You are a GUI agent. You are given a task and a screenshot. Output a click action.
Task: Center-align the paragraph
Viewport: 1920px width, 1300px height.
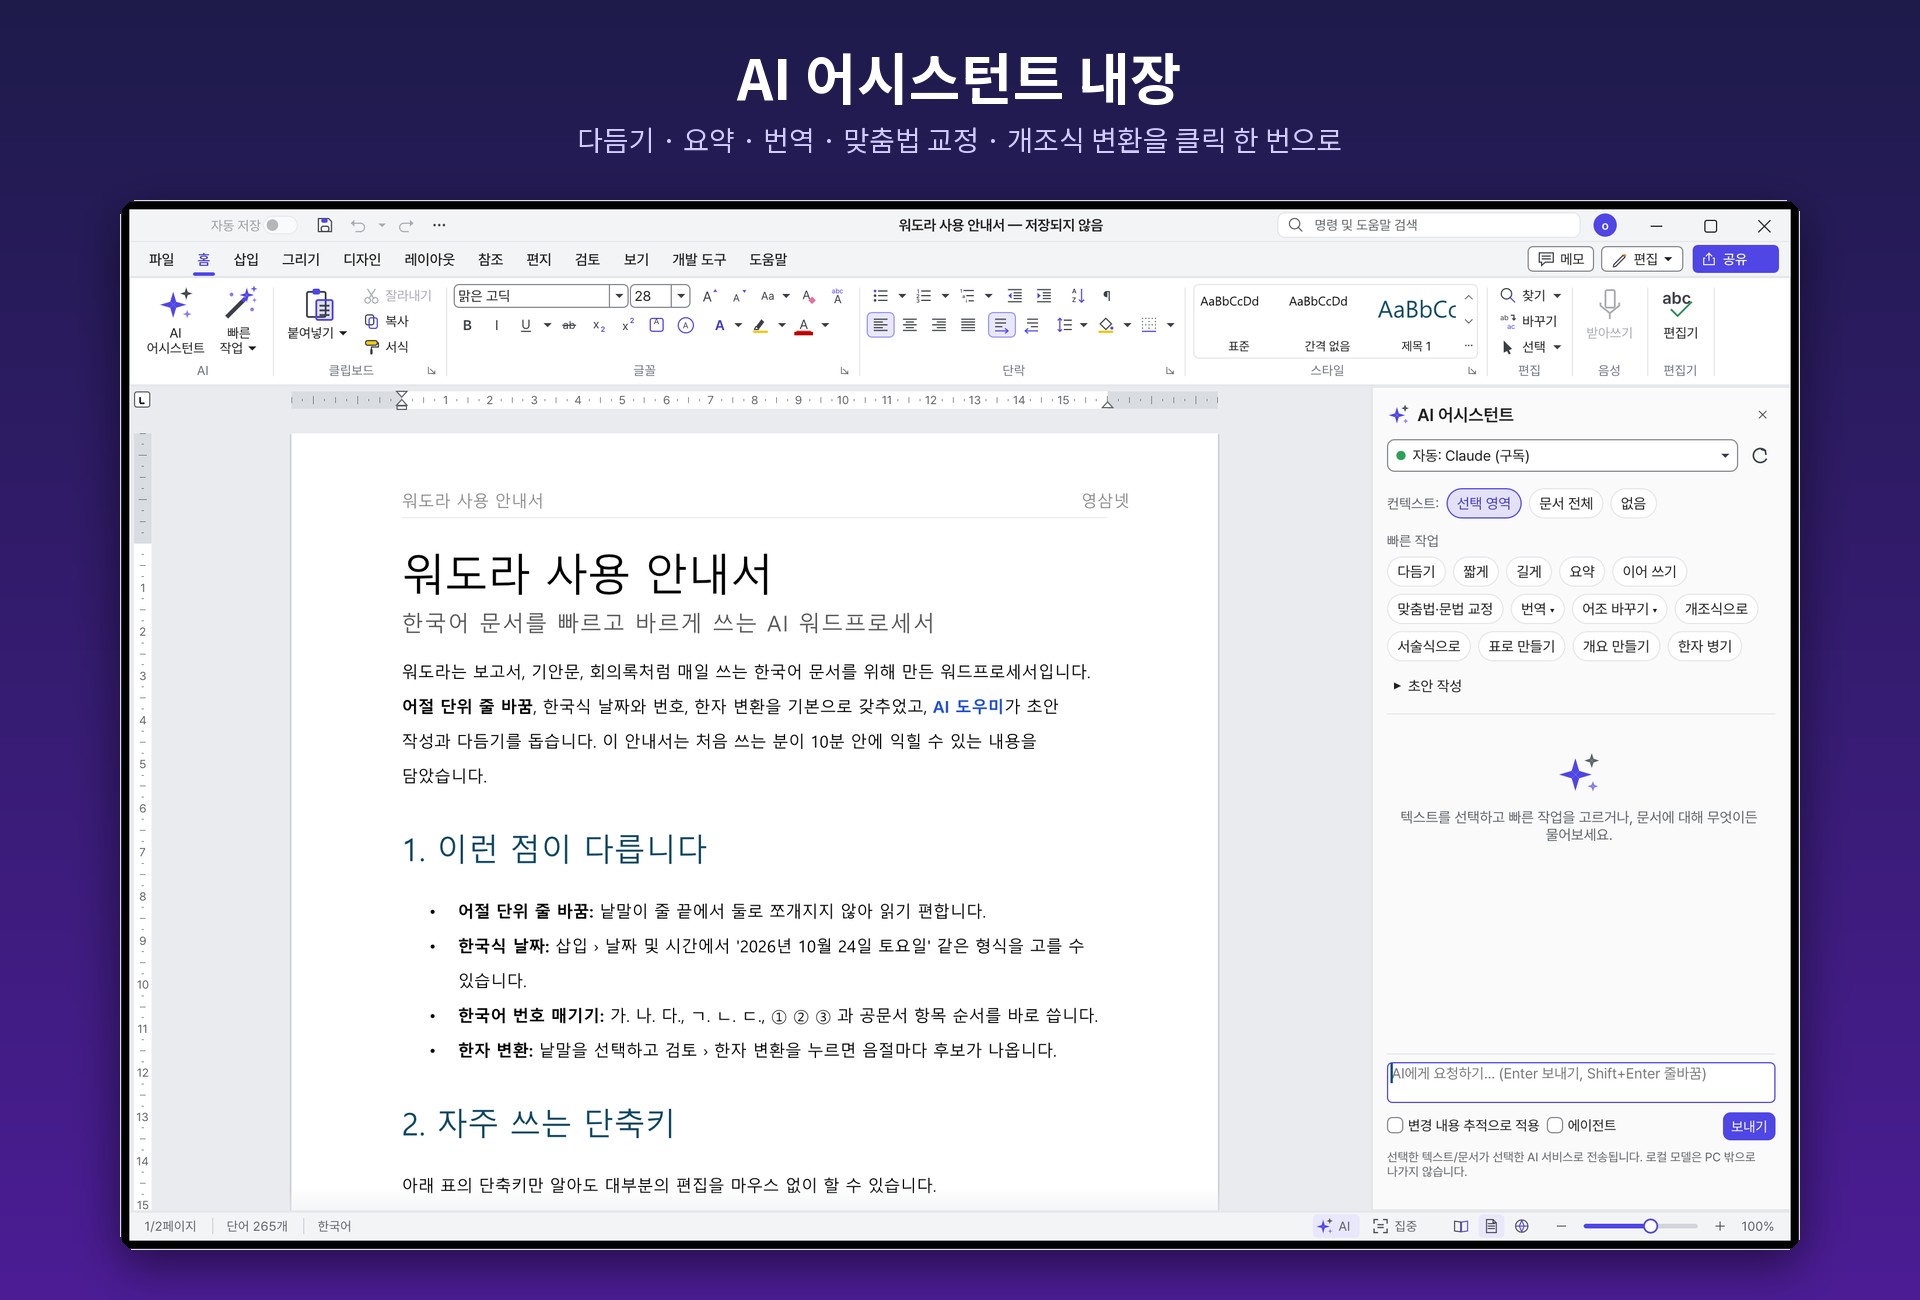[x=910, y=325]
